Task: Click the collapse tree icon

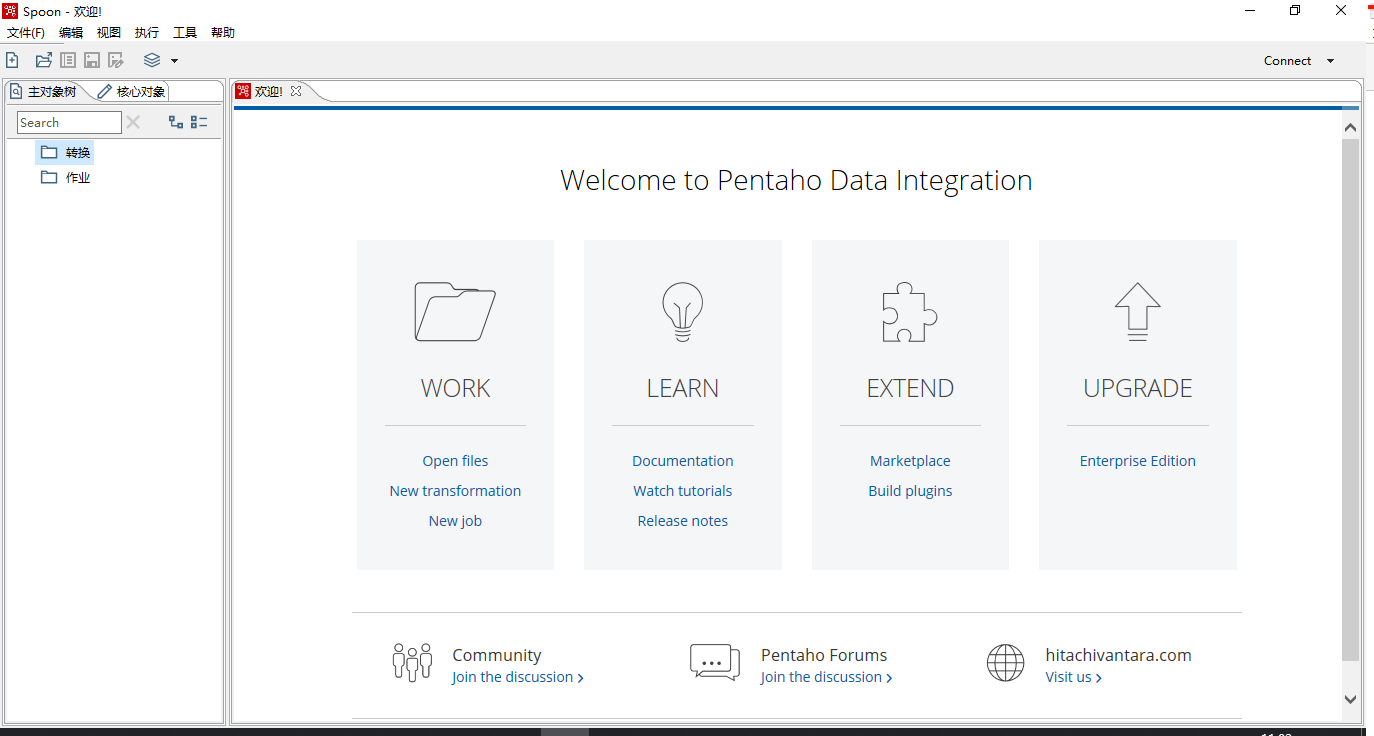Action: pyautogui.click(x=199, y=122)
